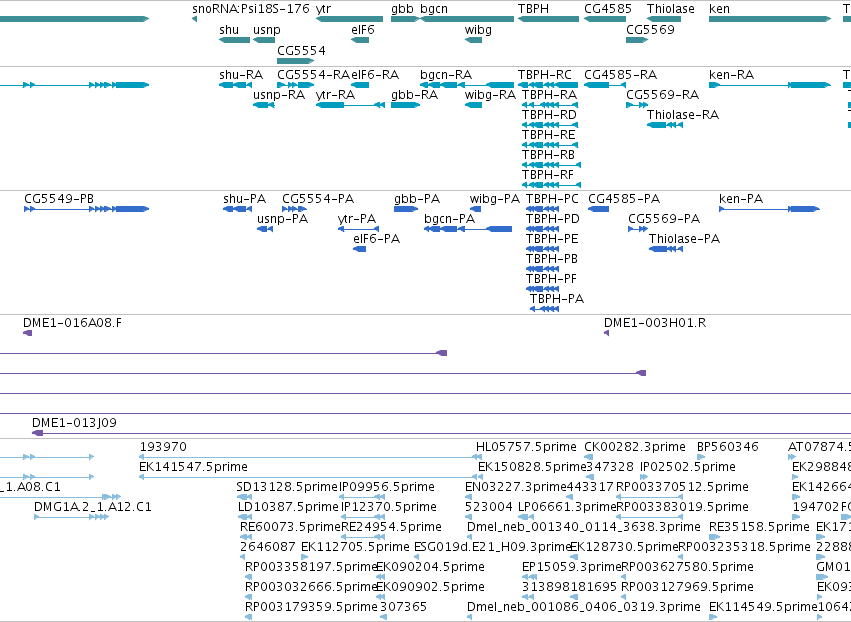Select the TBPH-PE protein label
851x622 pixels.
click(552, 239)
